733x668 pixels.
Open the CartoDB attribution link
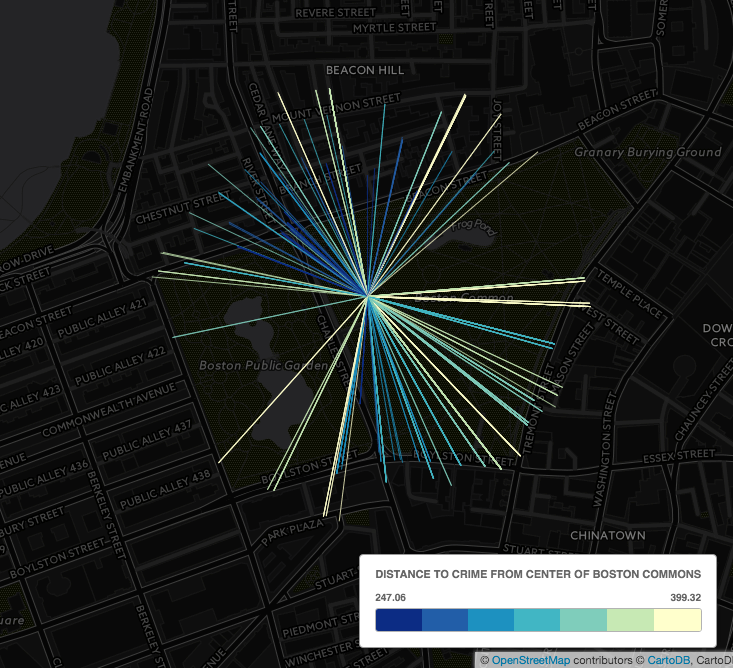tap(651, 660)
